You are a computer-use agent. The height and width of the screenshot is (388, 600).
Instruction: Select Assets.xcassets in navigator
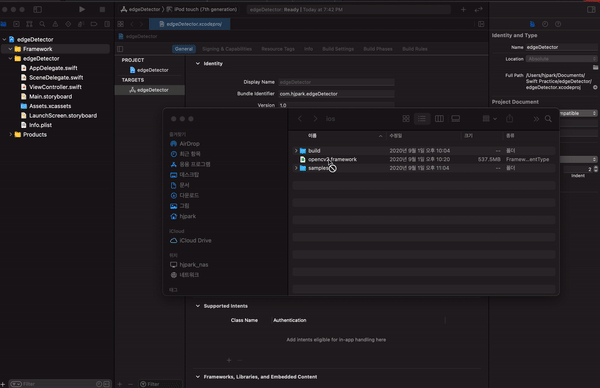pos(50,106)
